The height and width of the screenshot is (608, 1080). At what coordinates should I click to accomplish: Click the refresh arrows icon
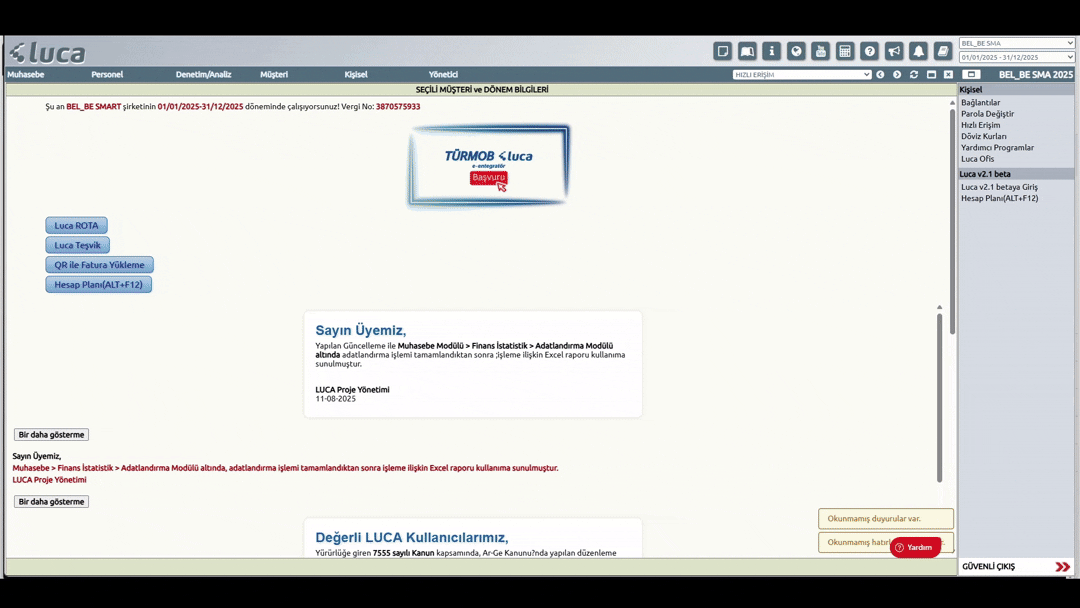(x=914, y=75)
